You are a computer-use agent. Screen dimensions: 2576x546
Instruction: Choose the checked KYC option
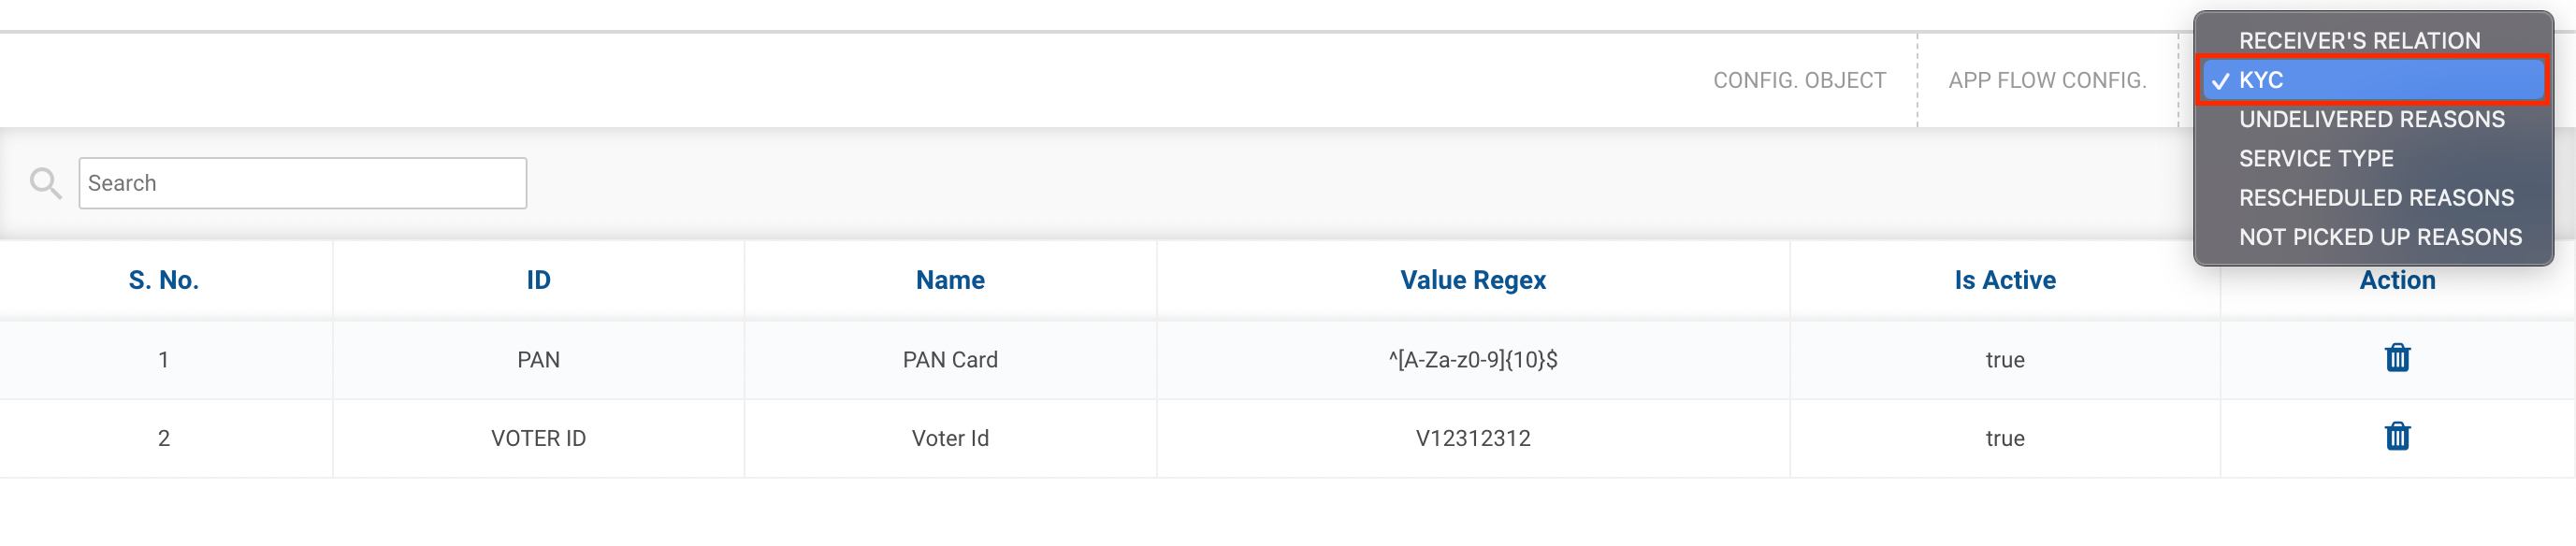point(2372,80)
